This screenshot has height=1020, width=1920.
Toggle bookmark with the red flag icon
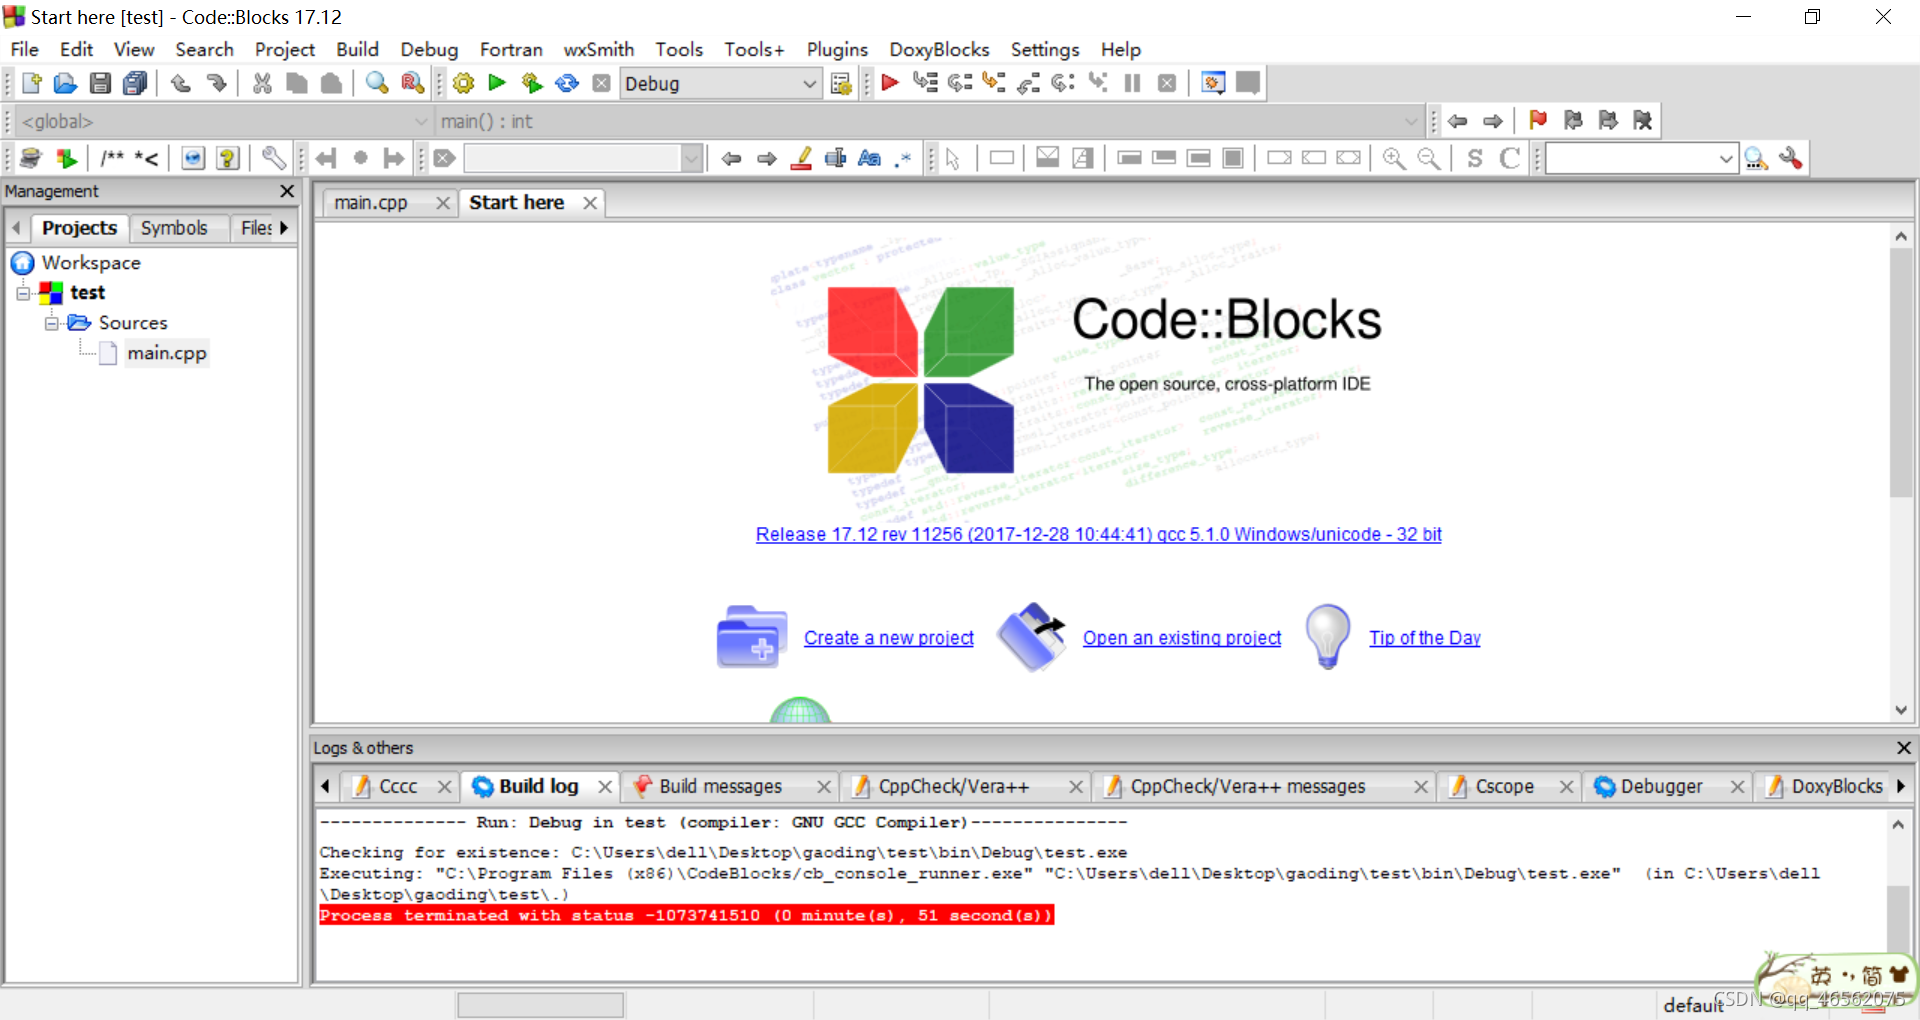[1538, 121]
